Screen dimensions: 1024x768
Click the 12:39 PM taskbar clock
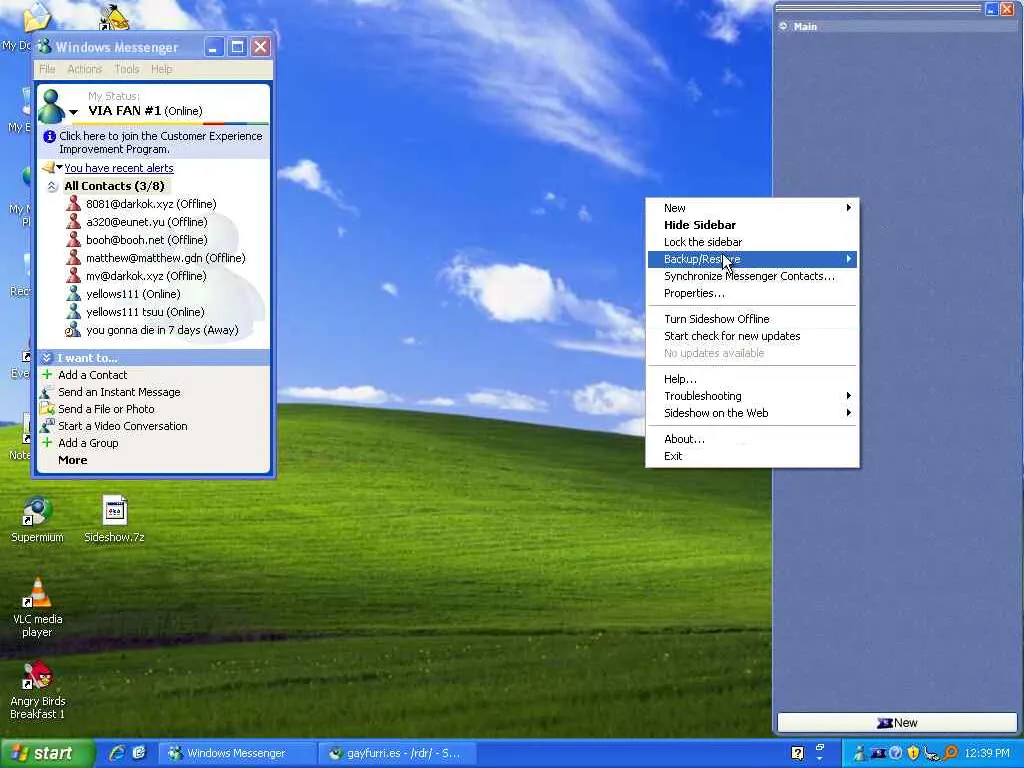(987, 753)
